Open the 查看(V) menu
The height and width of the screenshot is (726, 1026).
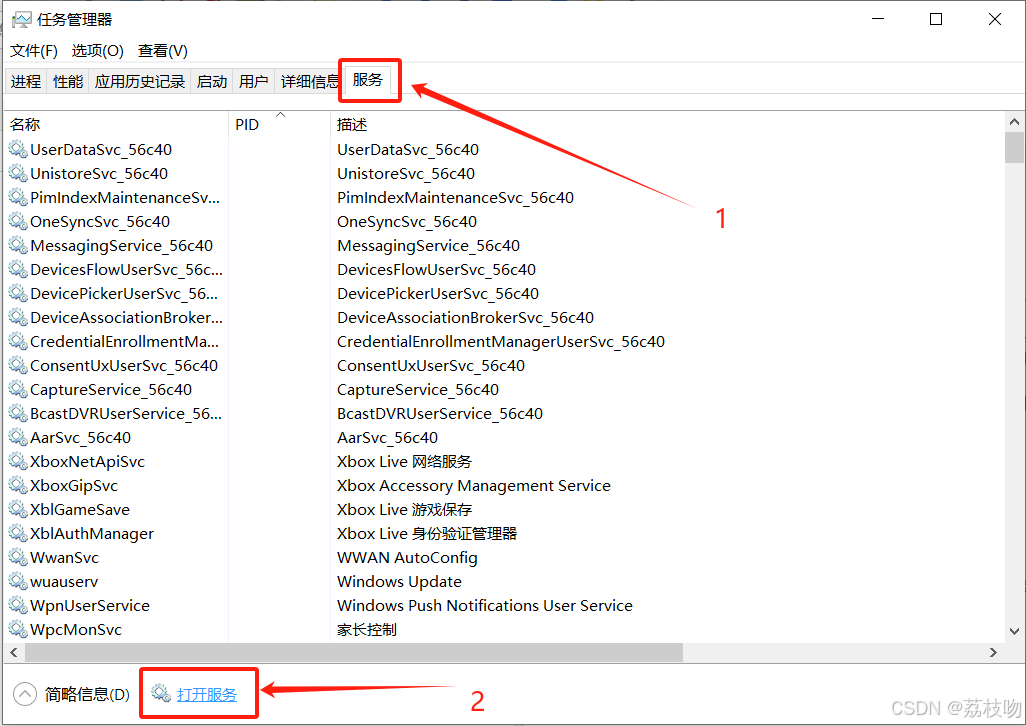coord(163,50)
